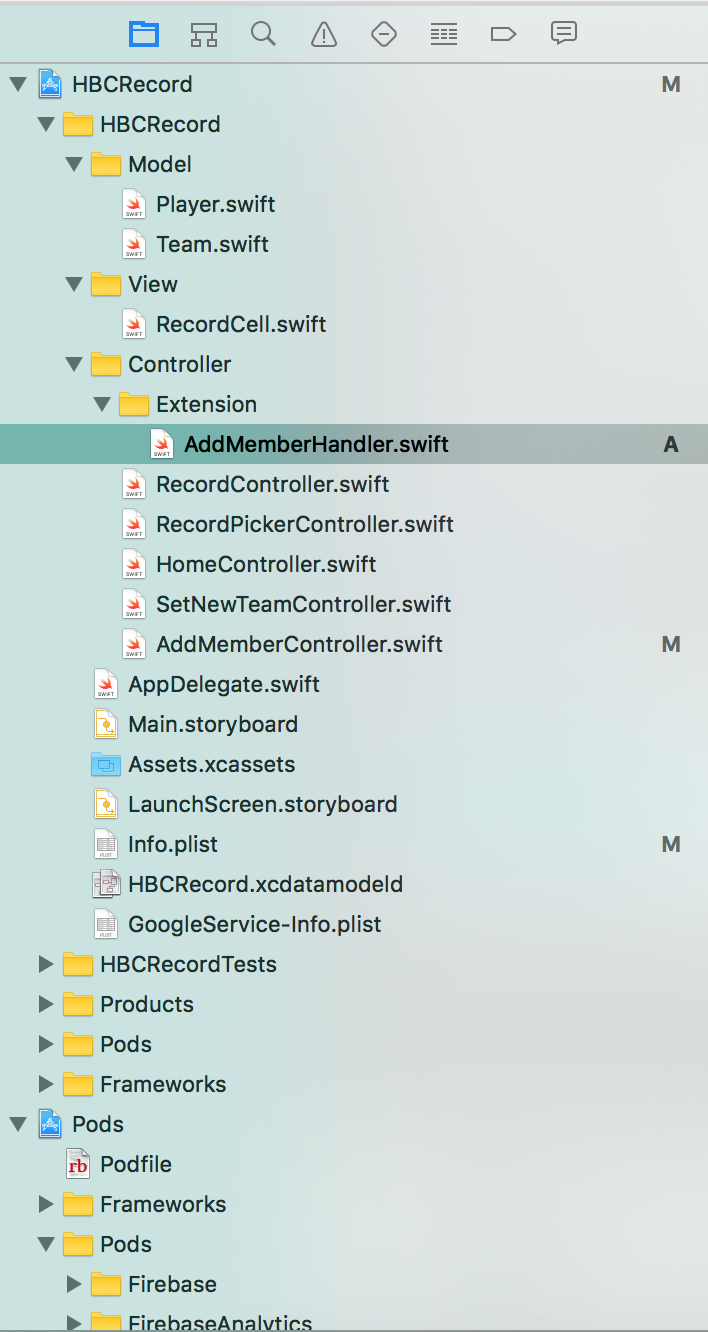Open Assets.xcassets catalog

click(211, 764)
